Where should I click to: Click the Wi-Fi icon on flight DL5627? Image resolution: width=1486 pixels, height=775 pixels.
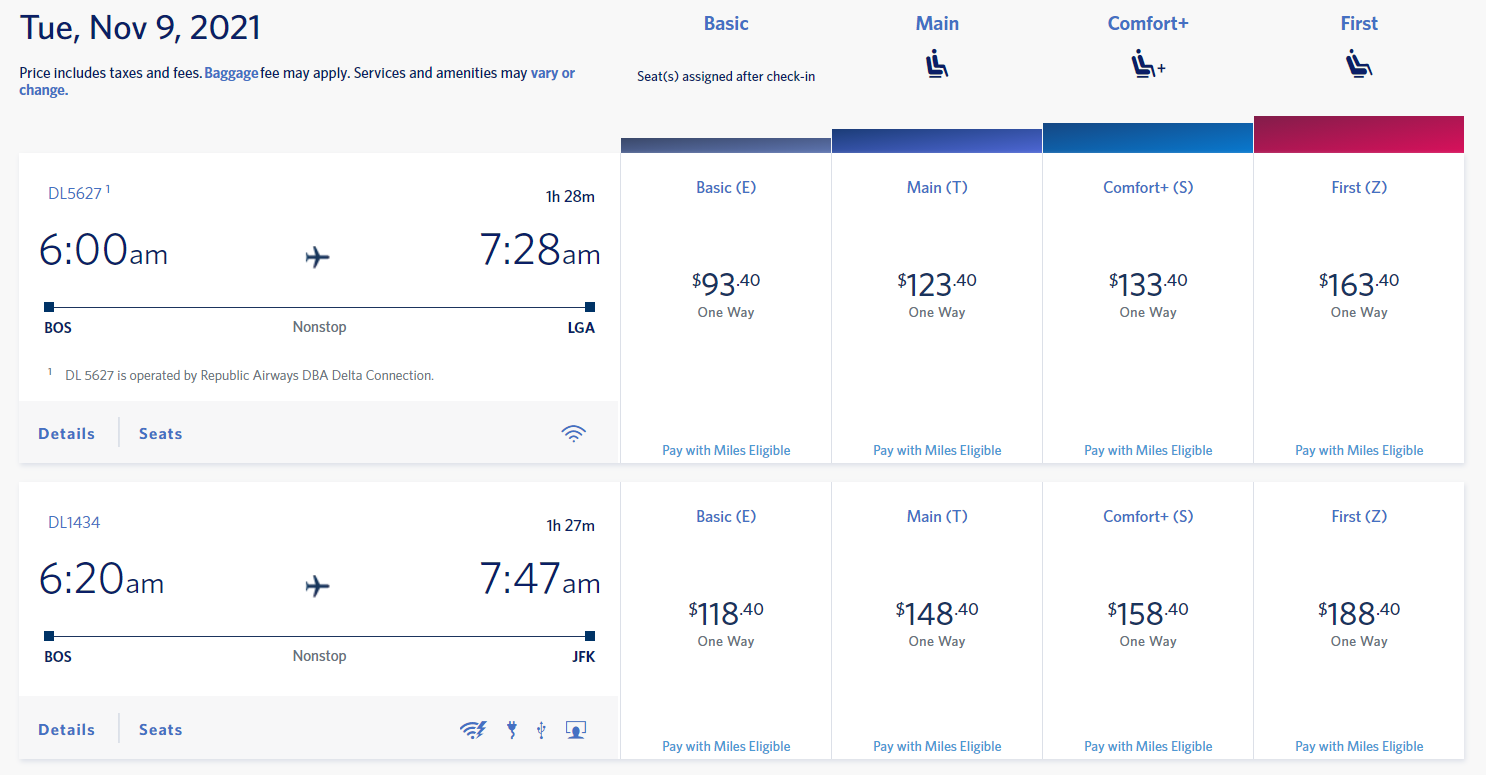coord(573,433)
